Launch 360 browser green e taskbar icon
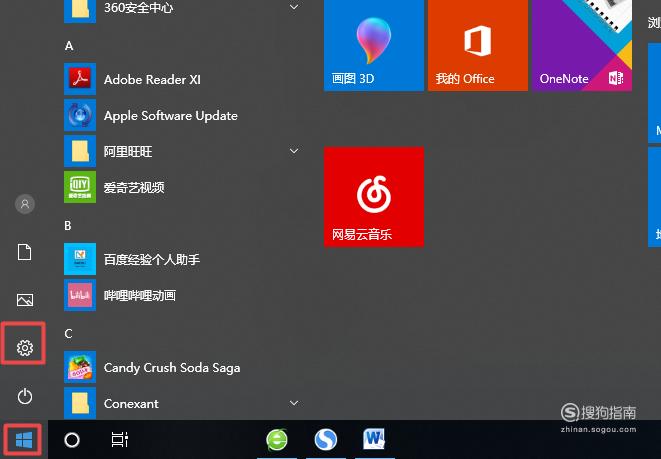Image resolution: width=661 pixels, height=459 pixels. [x=277, y=440]
